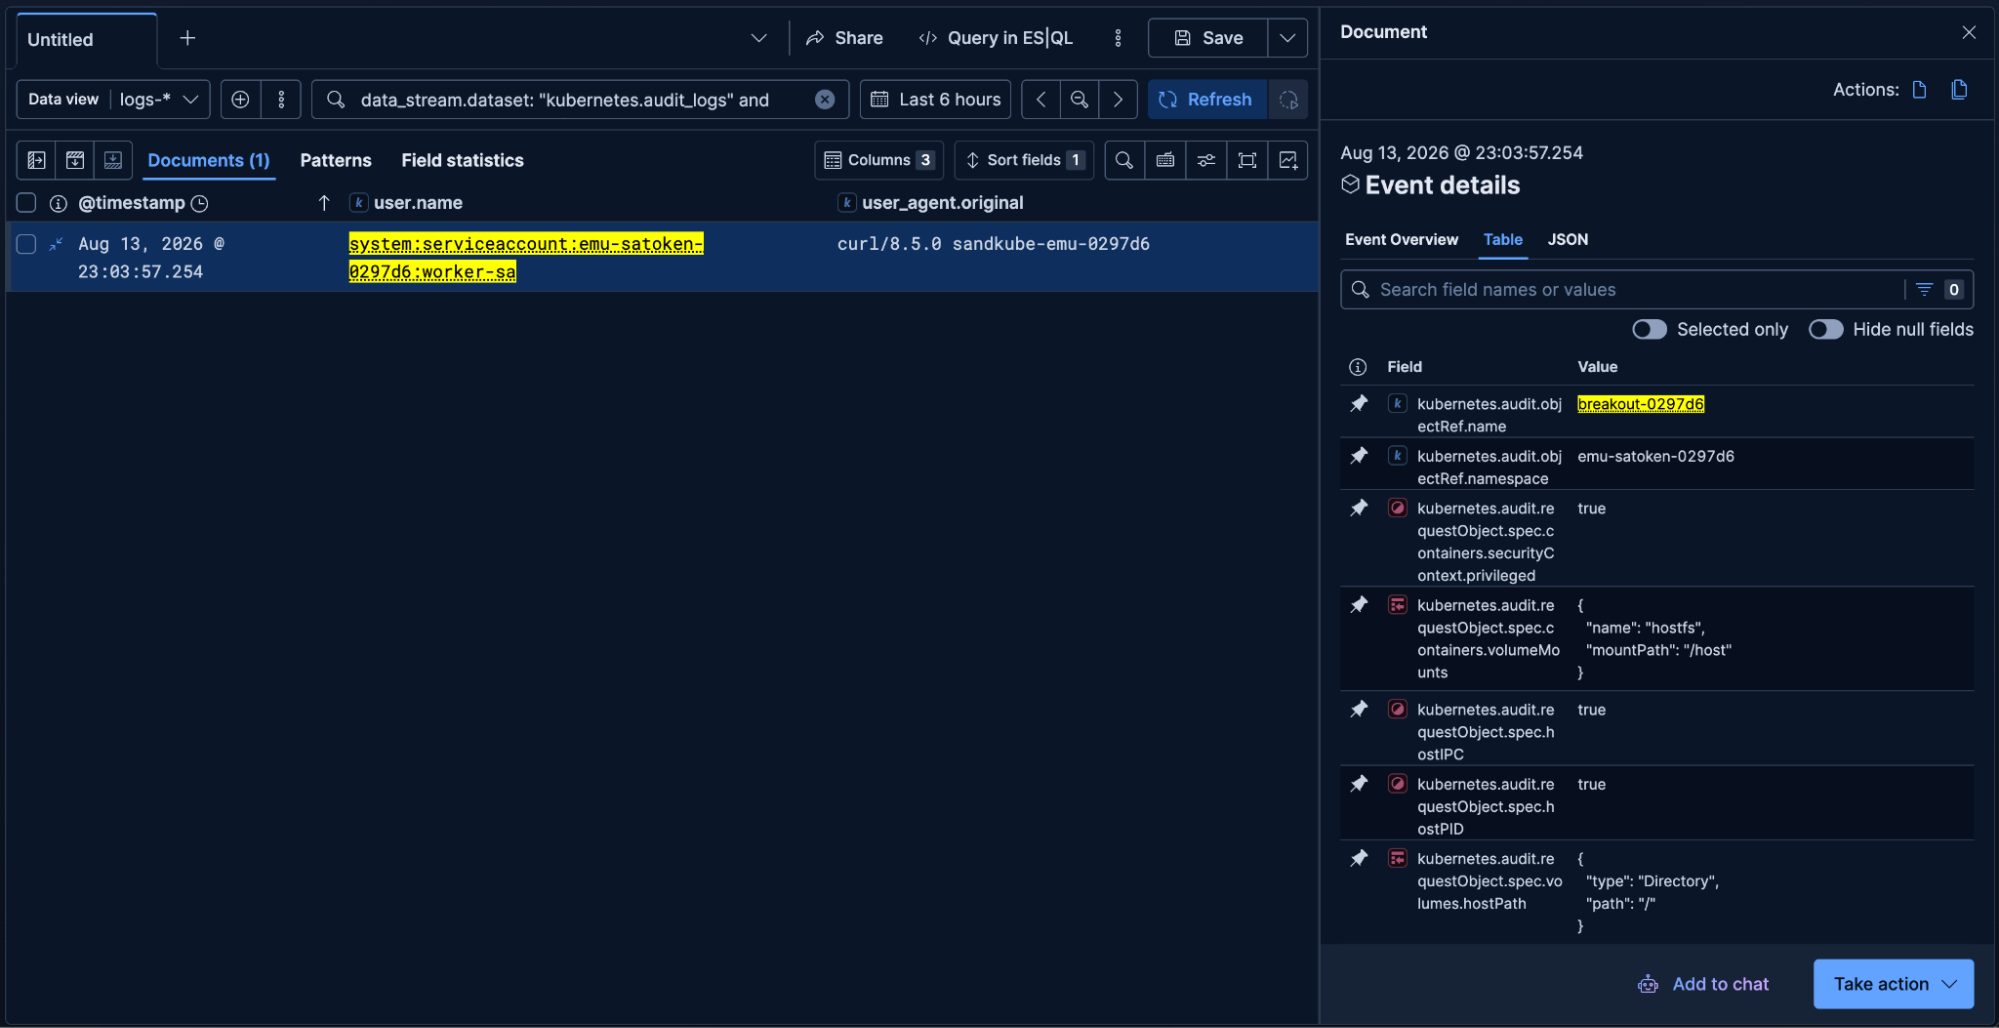Focus the KQL query search field

click(x=580, y=99)
